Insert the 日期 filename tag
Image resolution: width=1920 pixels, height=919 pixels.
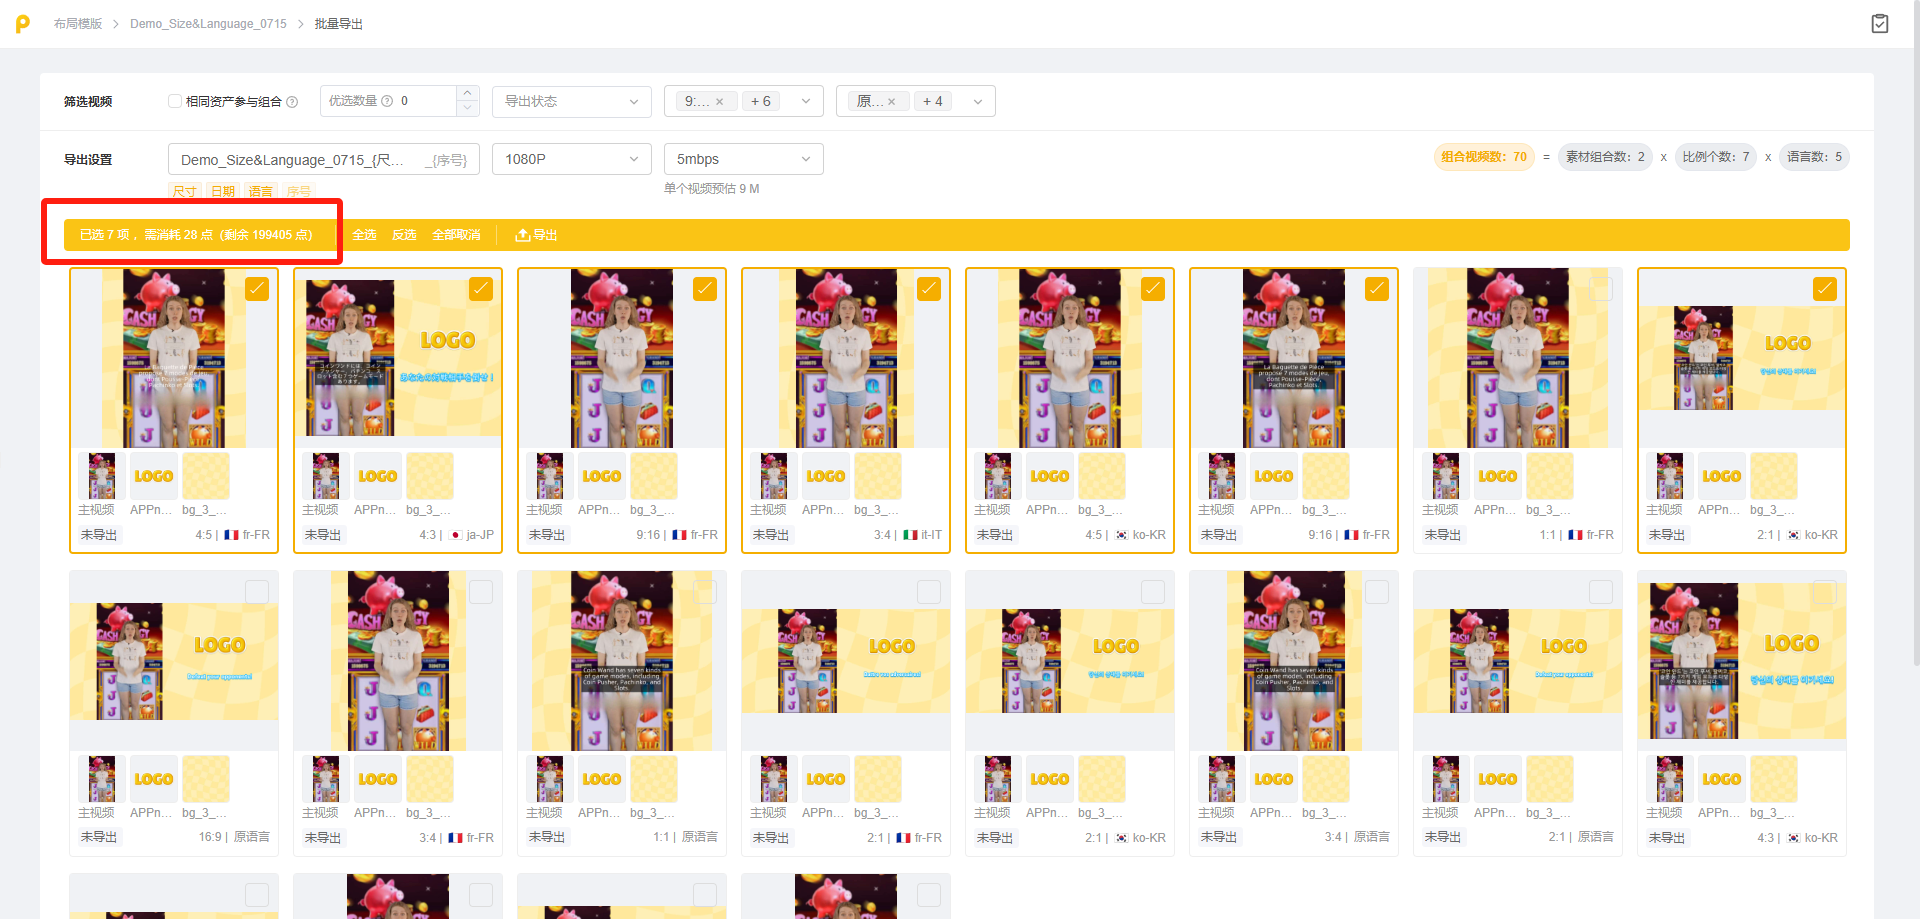[223, 191]
